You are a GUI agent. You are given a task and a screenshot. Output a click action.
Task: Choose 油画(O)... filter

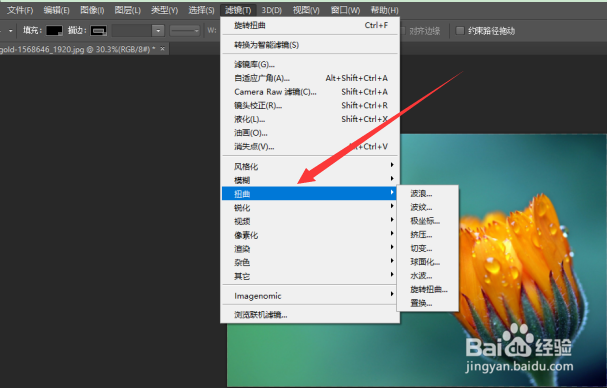pyautogui.click(x=310, y=133)
